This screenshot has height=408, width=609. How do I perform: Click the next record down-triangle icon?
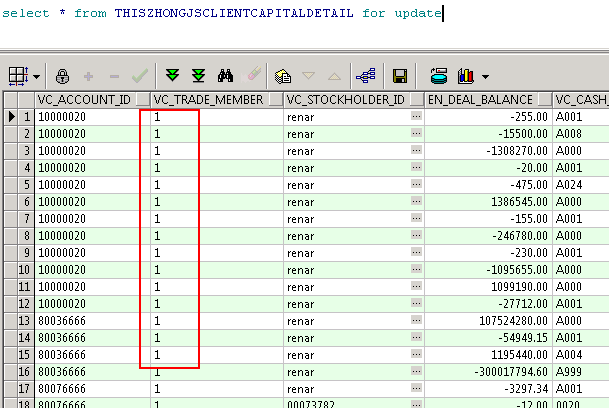[x=308, y=75]
